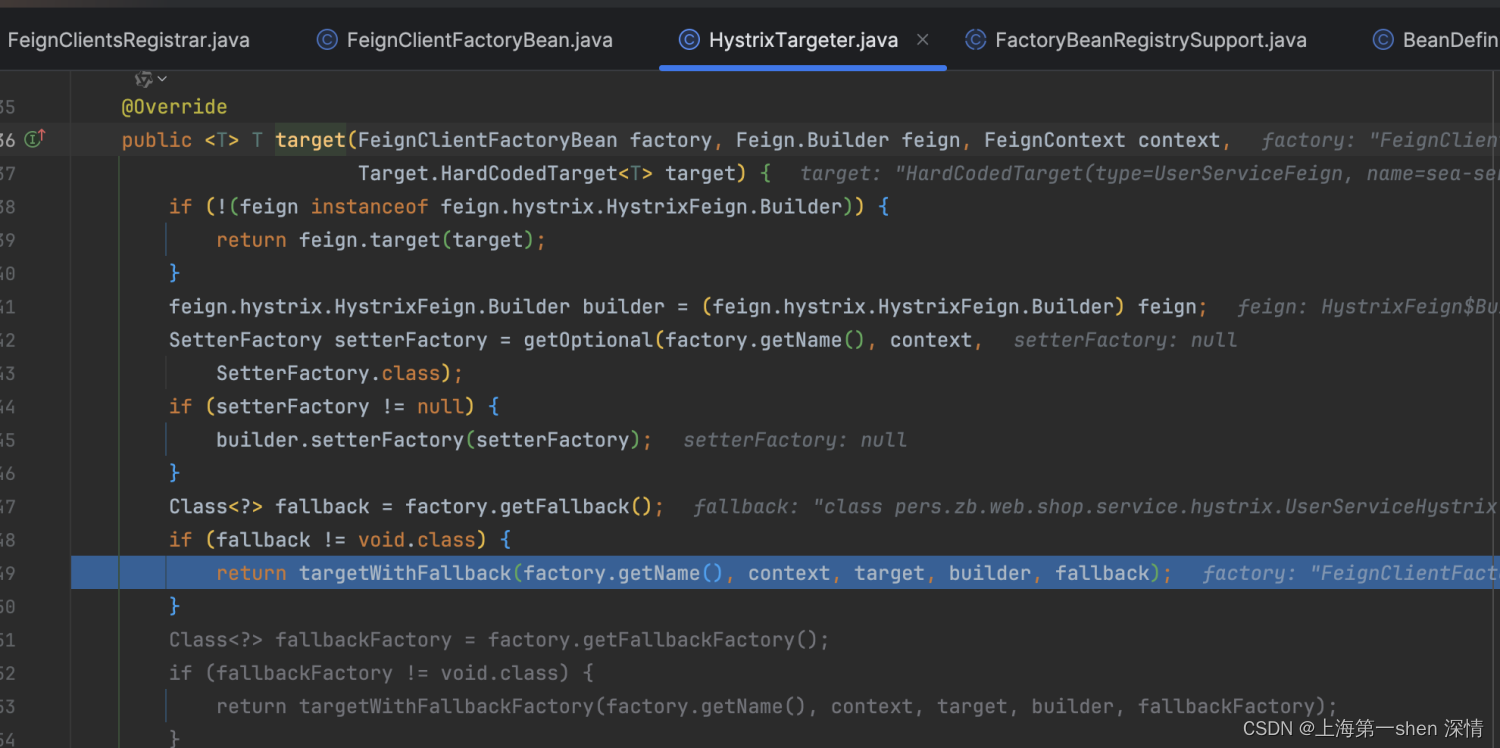Image resolution: width=1500 pixels, height=748 pixels.
Task: Click the gutter next to the @Override line
Action: click(35, 106)
